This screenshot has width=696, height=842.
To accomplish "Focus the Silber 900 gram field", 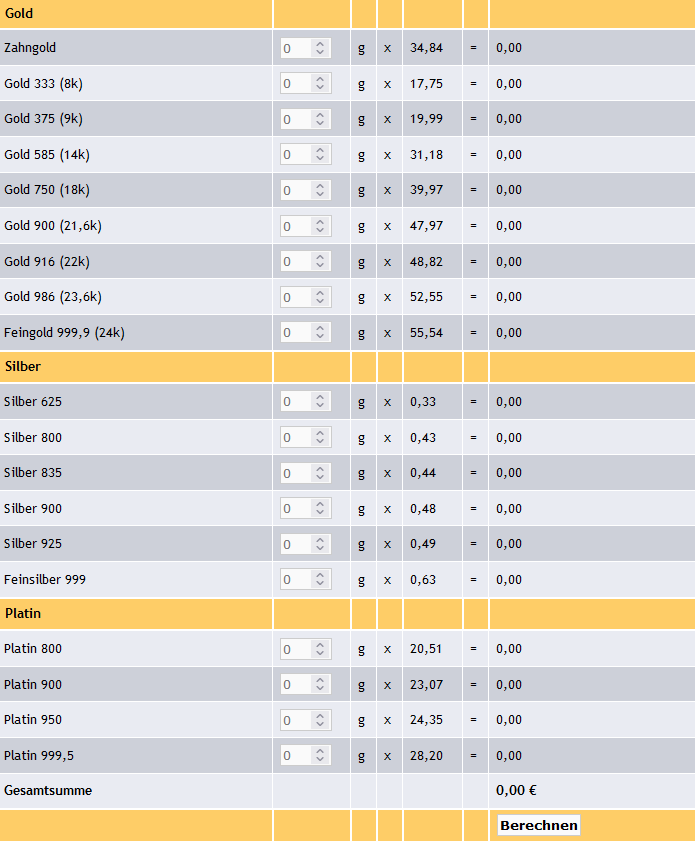I will click(x=296, y=509).
